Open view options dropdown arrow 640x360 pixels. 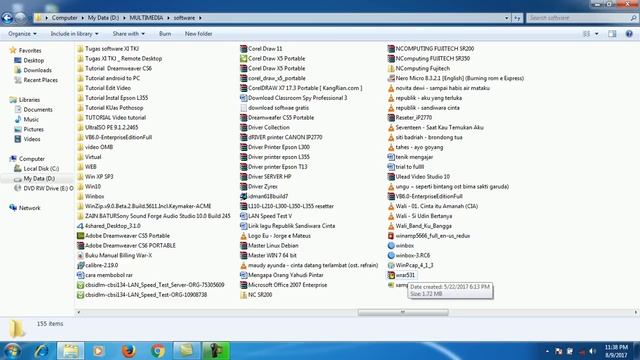[x=597, y=34]
